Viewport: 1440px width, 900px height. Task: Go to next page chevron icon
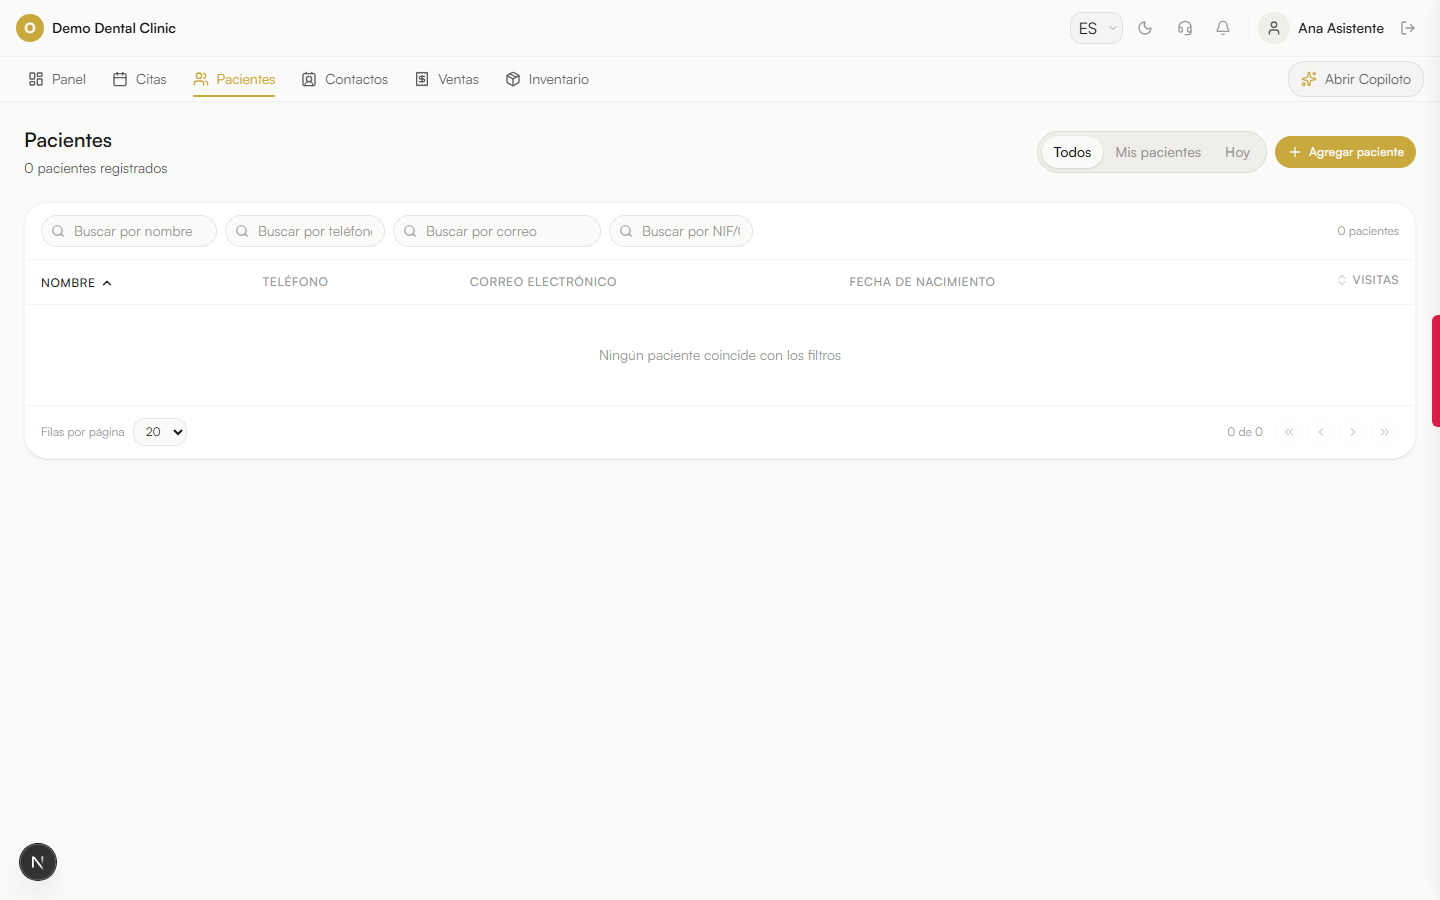[x=1353, y=432]
